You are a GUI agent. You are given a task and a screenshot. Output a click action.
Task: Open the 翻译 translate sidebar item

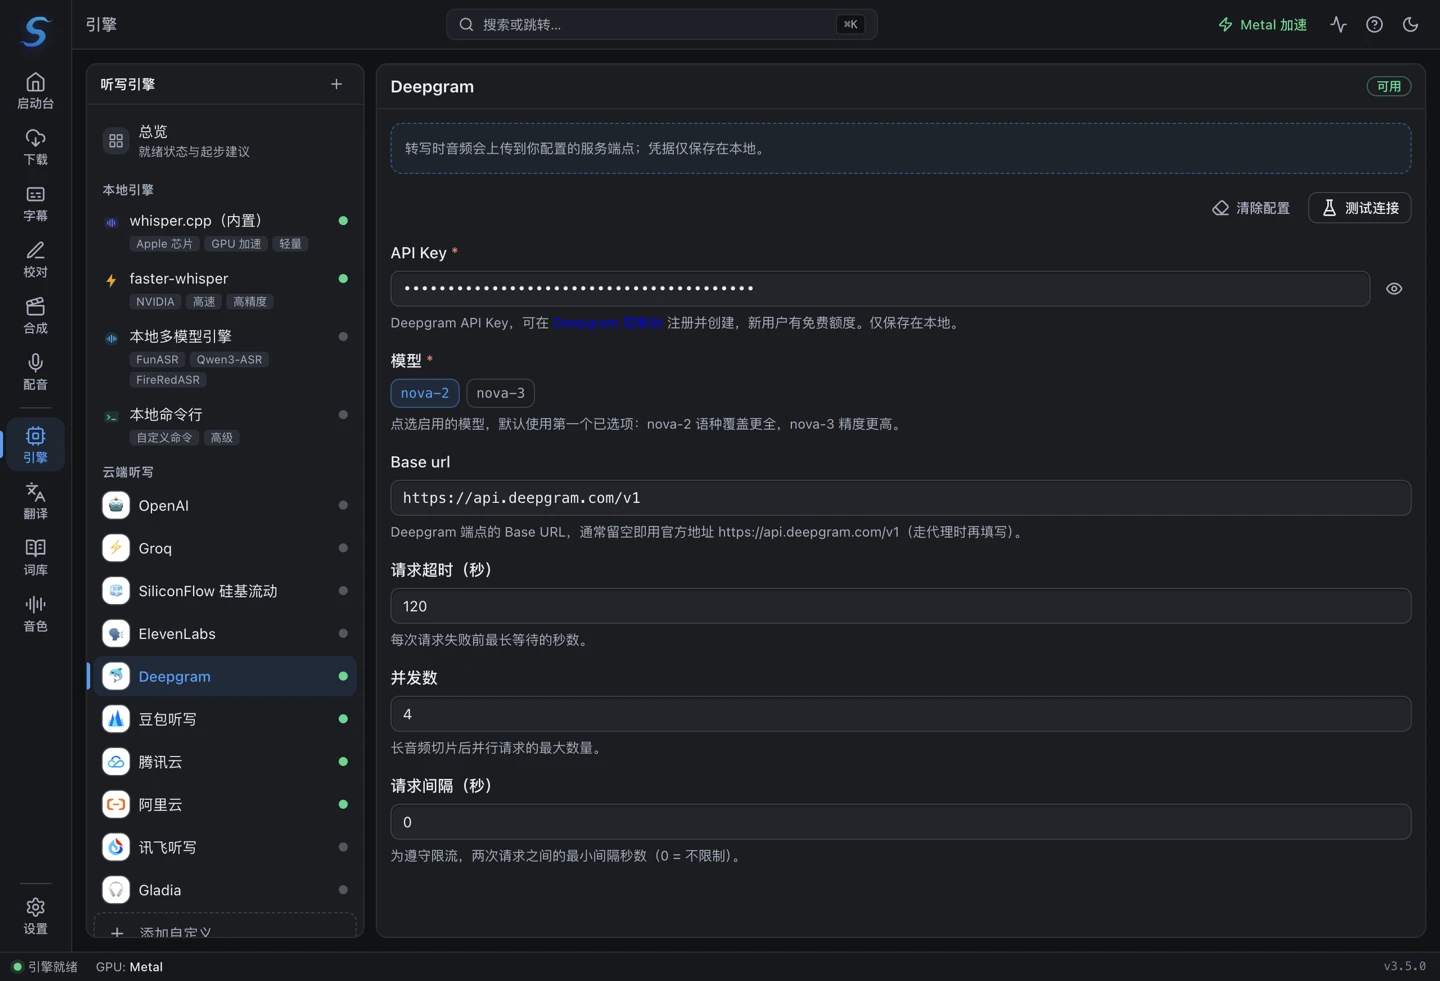point(35,500)
